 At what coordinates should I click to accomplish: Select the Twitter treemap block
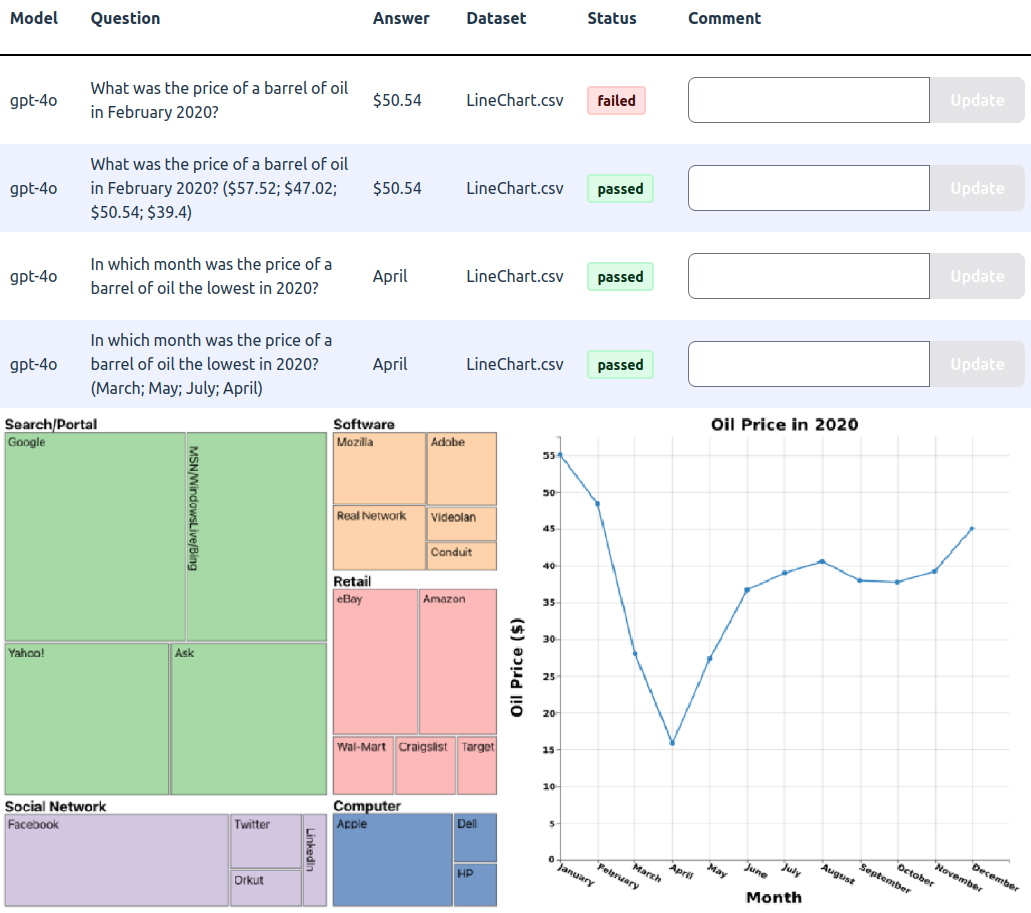(x=266, y=841)
